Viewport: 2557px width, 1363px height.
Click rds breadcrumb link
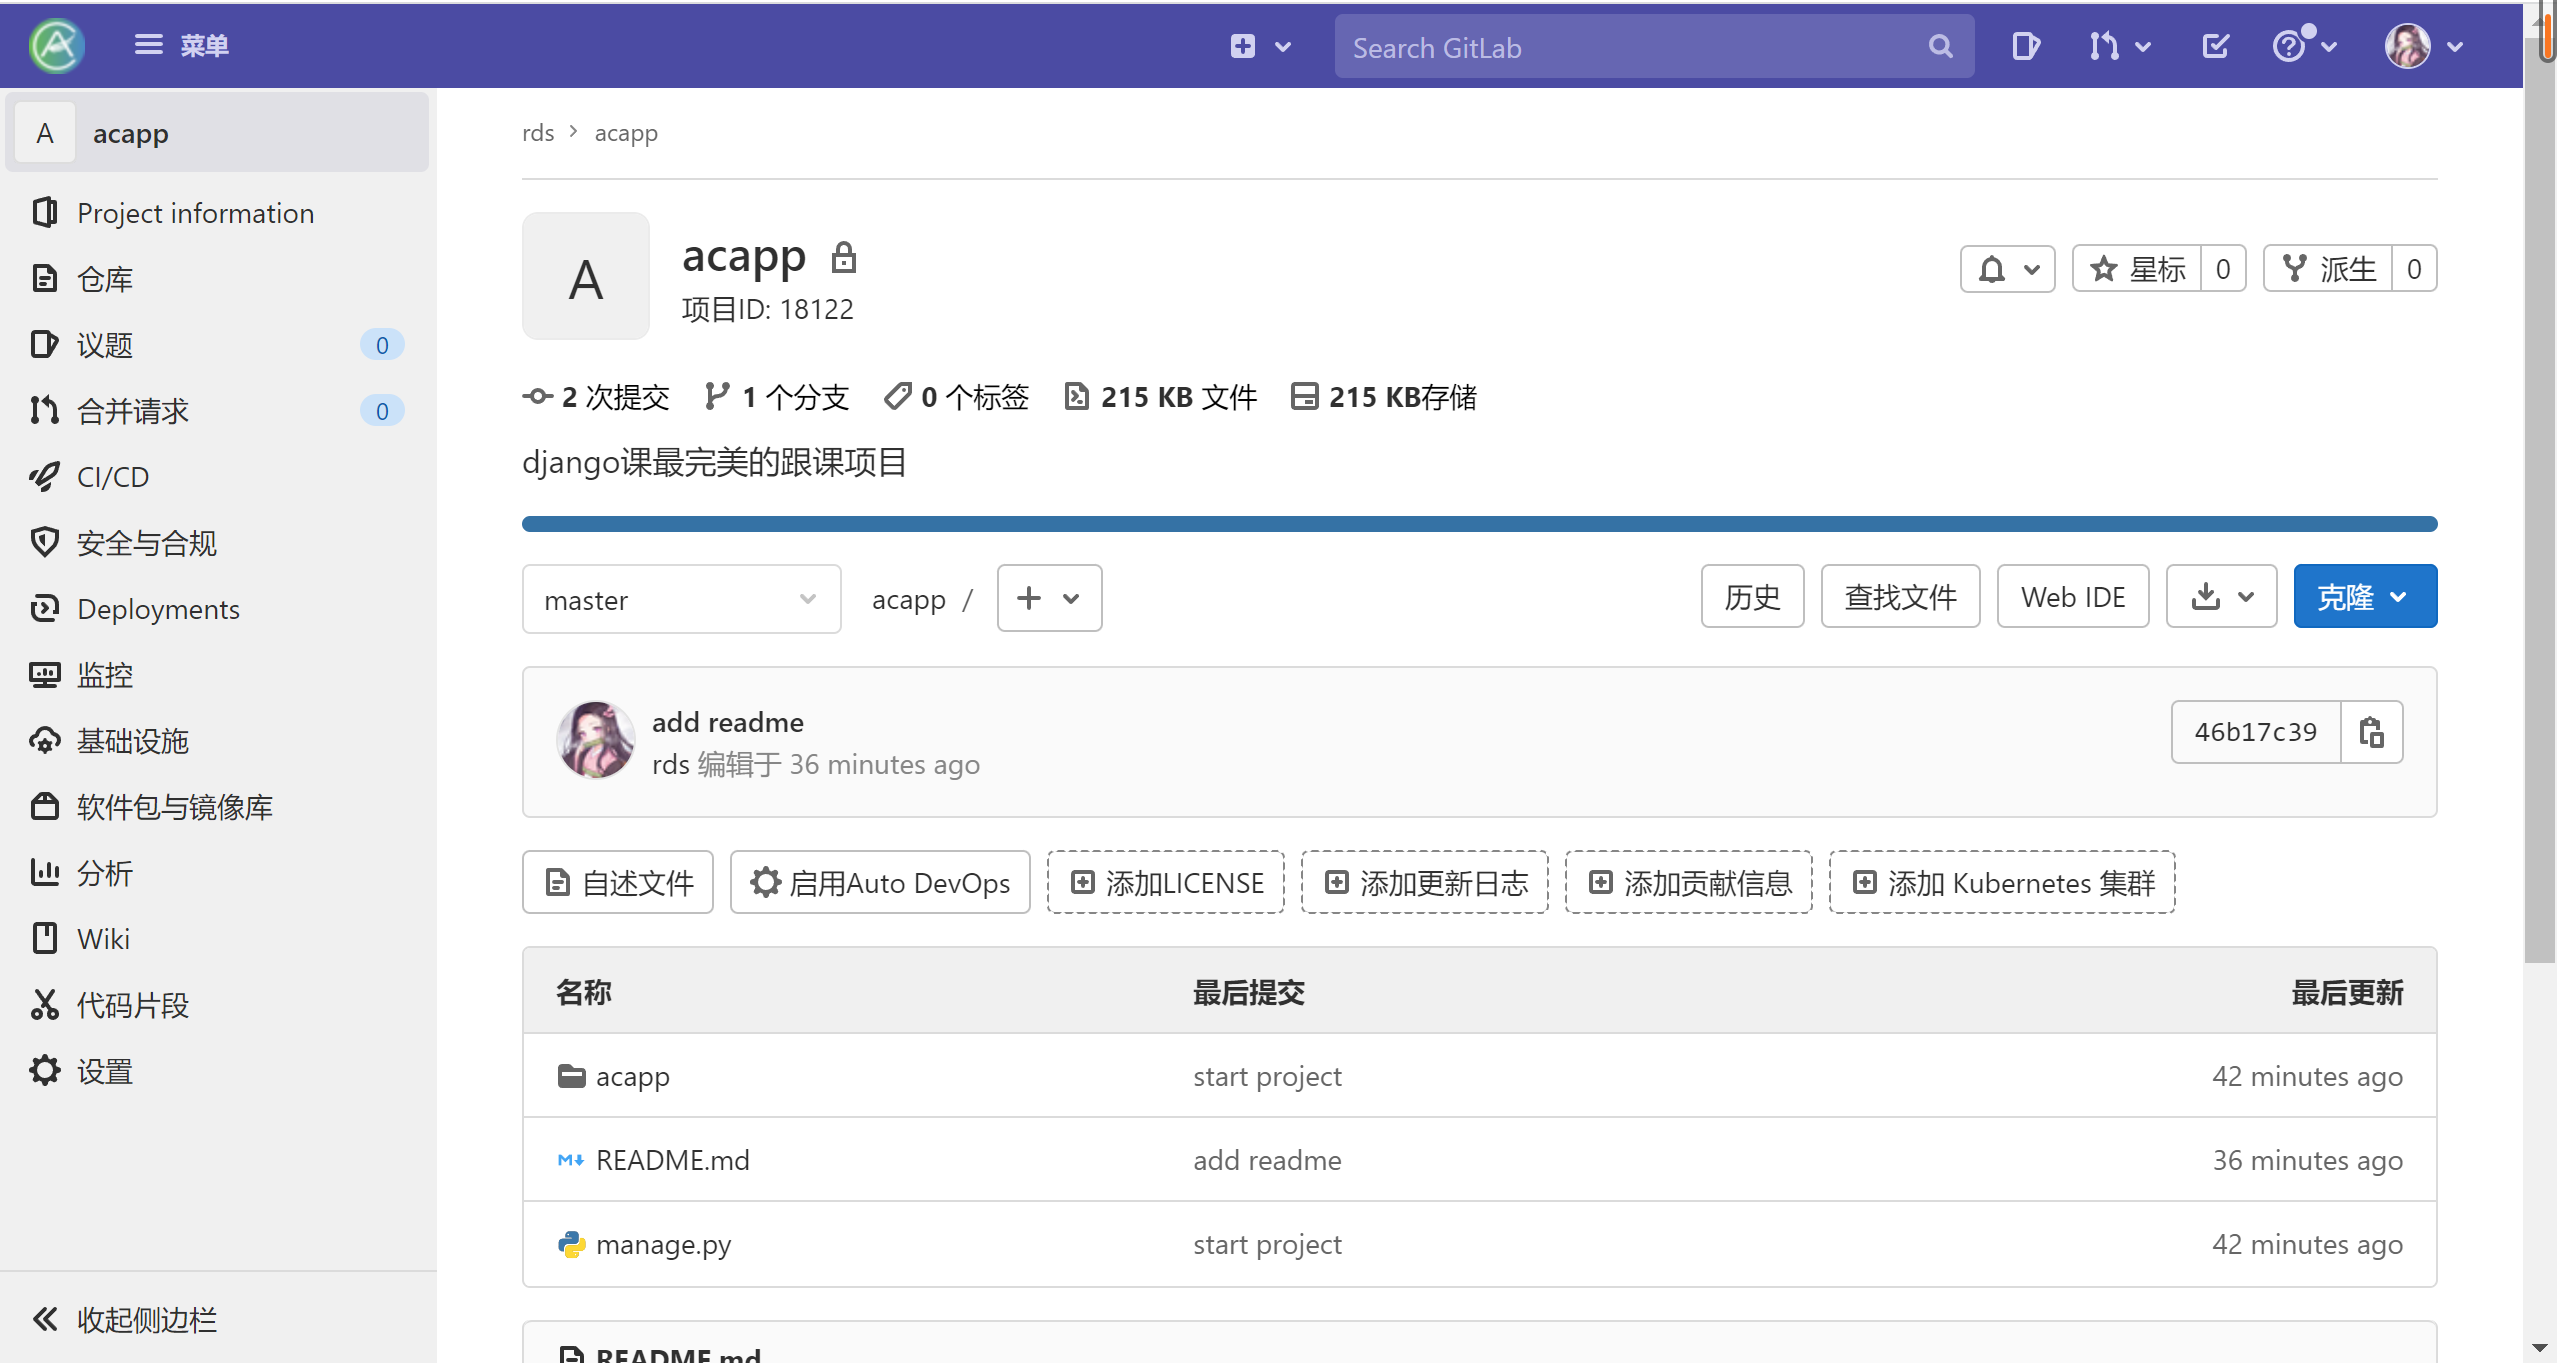coord(538,133)
